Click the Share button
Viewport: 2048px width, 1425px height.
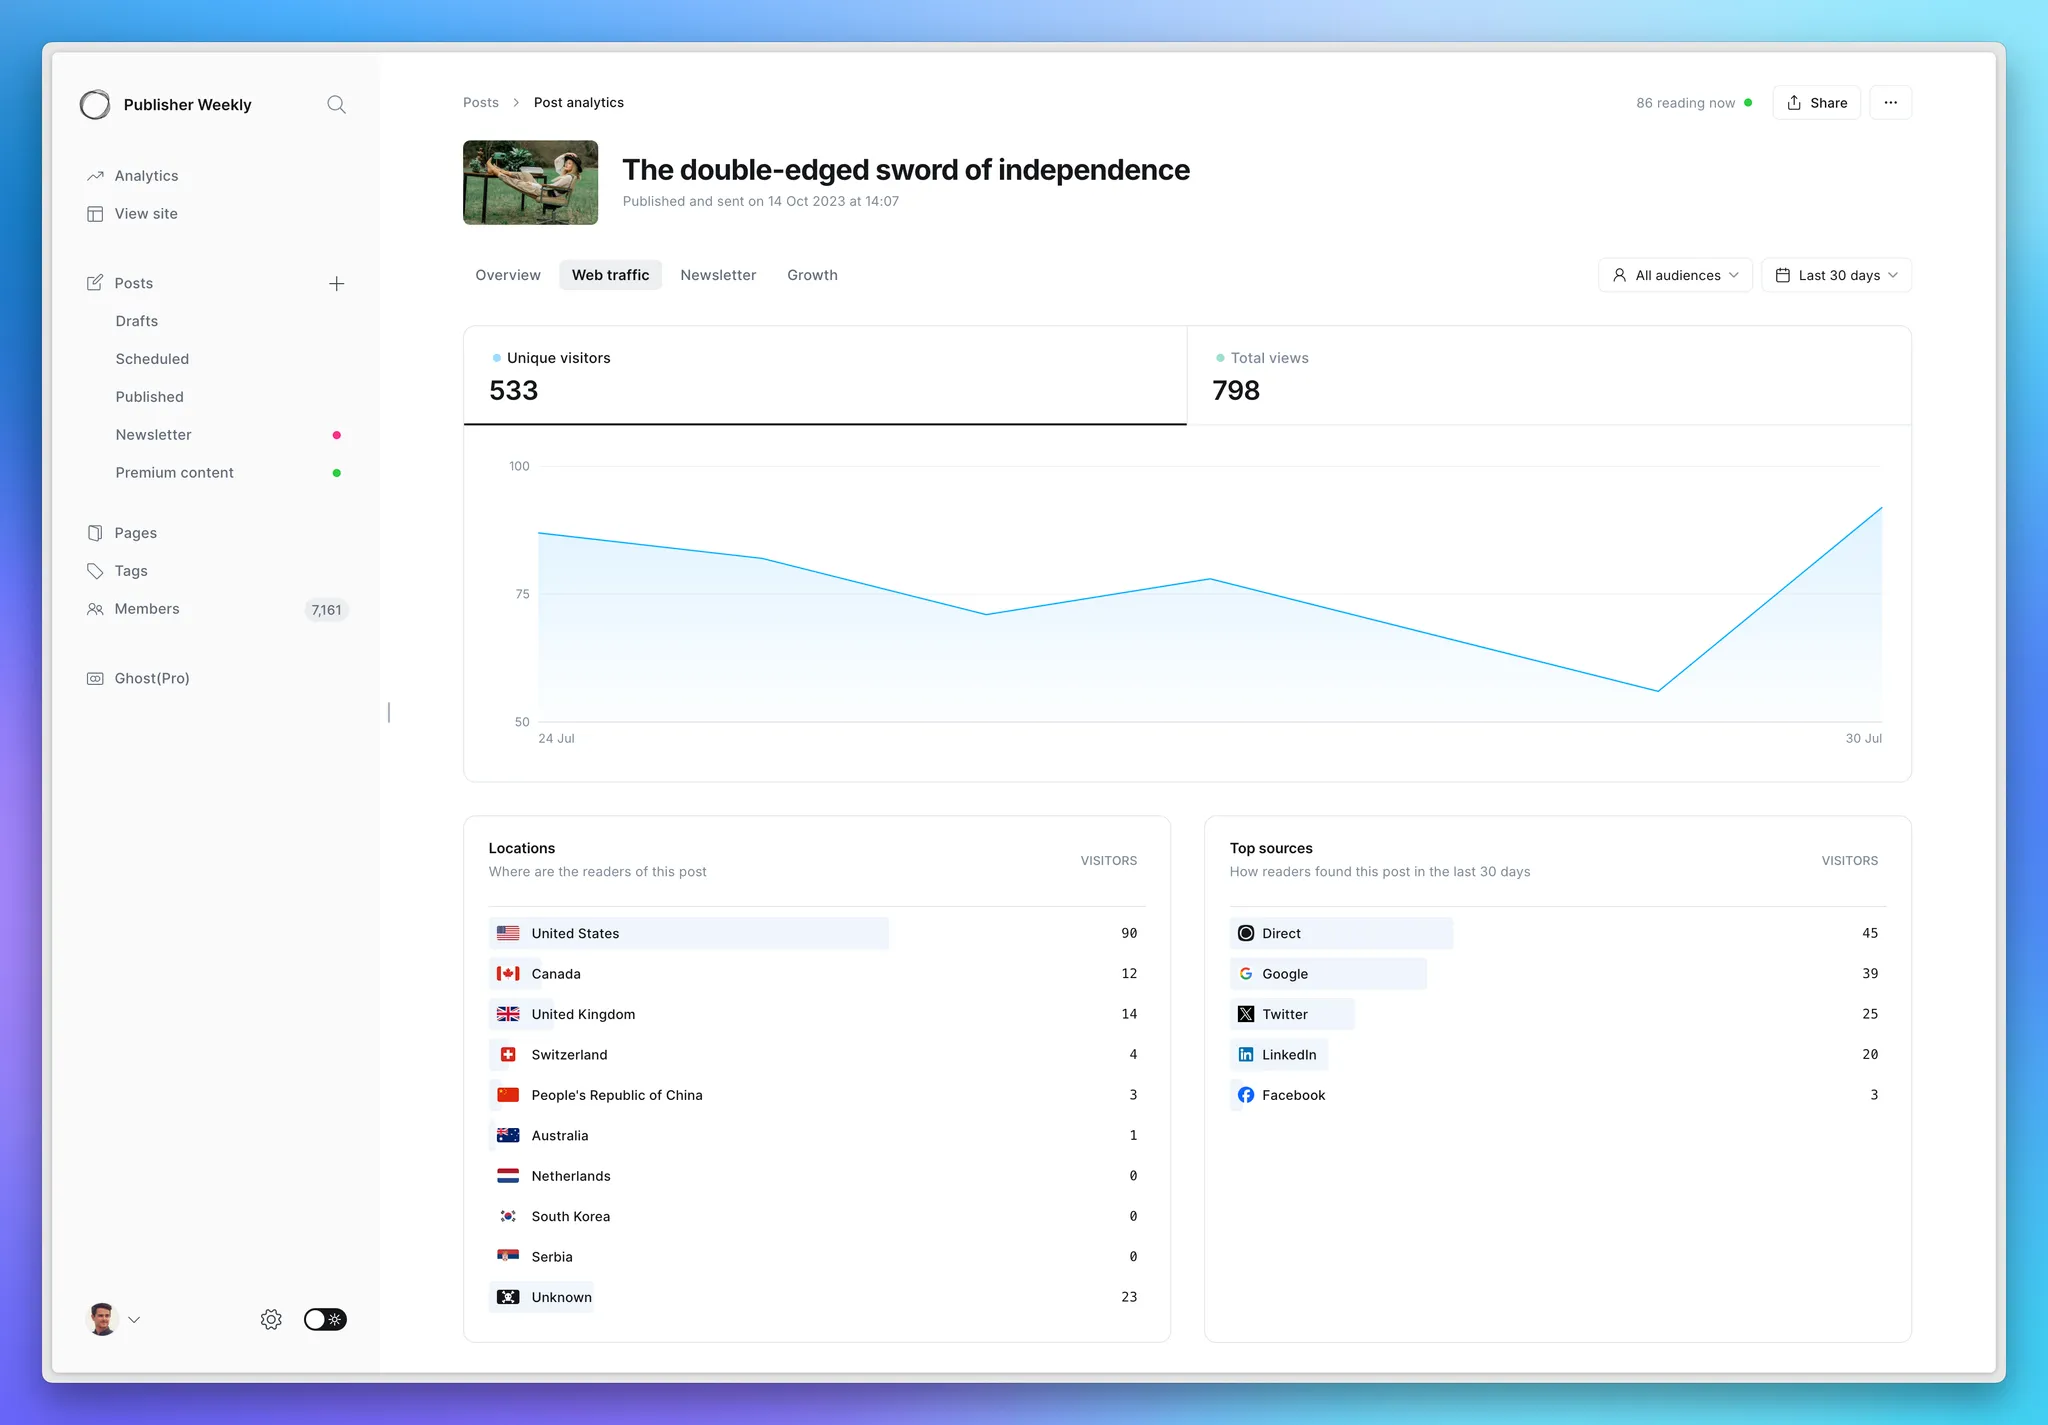pos(1816,103)
